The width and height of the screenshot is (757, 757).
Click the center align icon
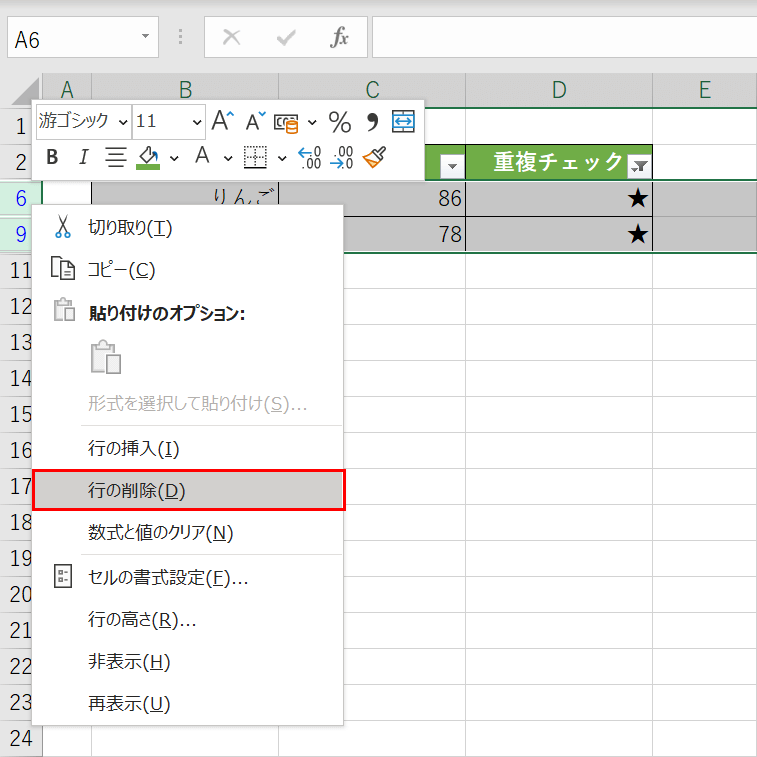(x=116, y=157)
